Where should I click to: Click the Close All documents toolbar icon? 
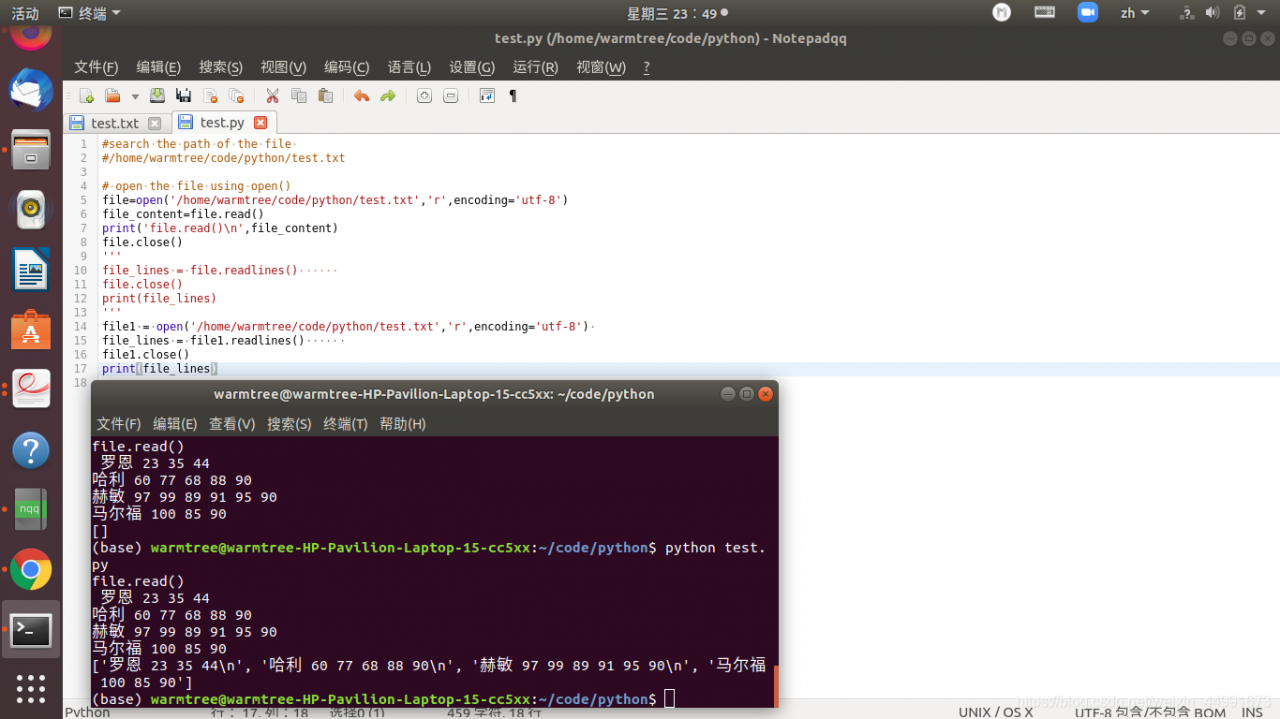236,96
